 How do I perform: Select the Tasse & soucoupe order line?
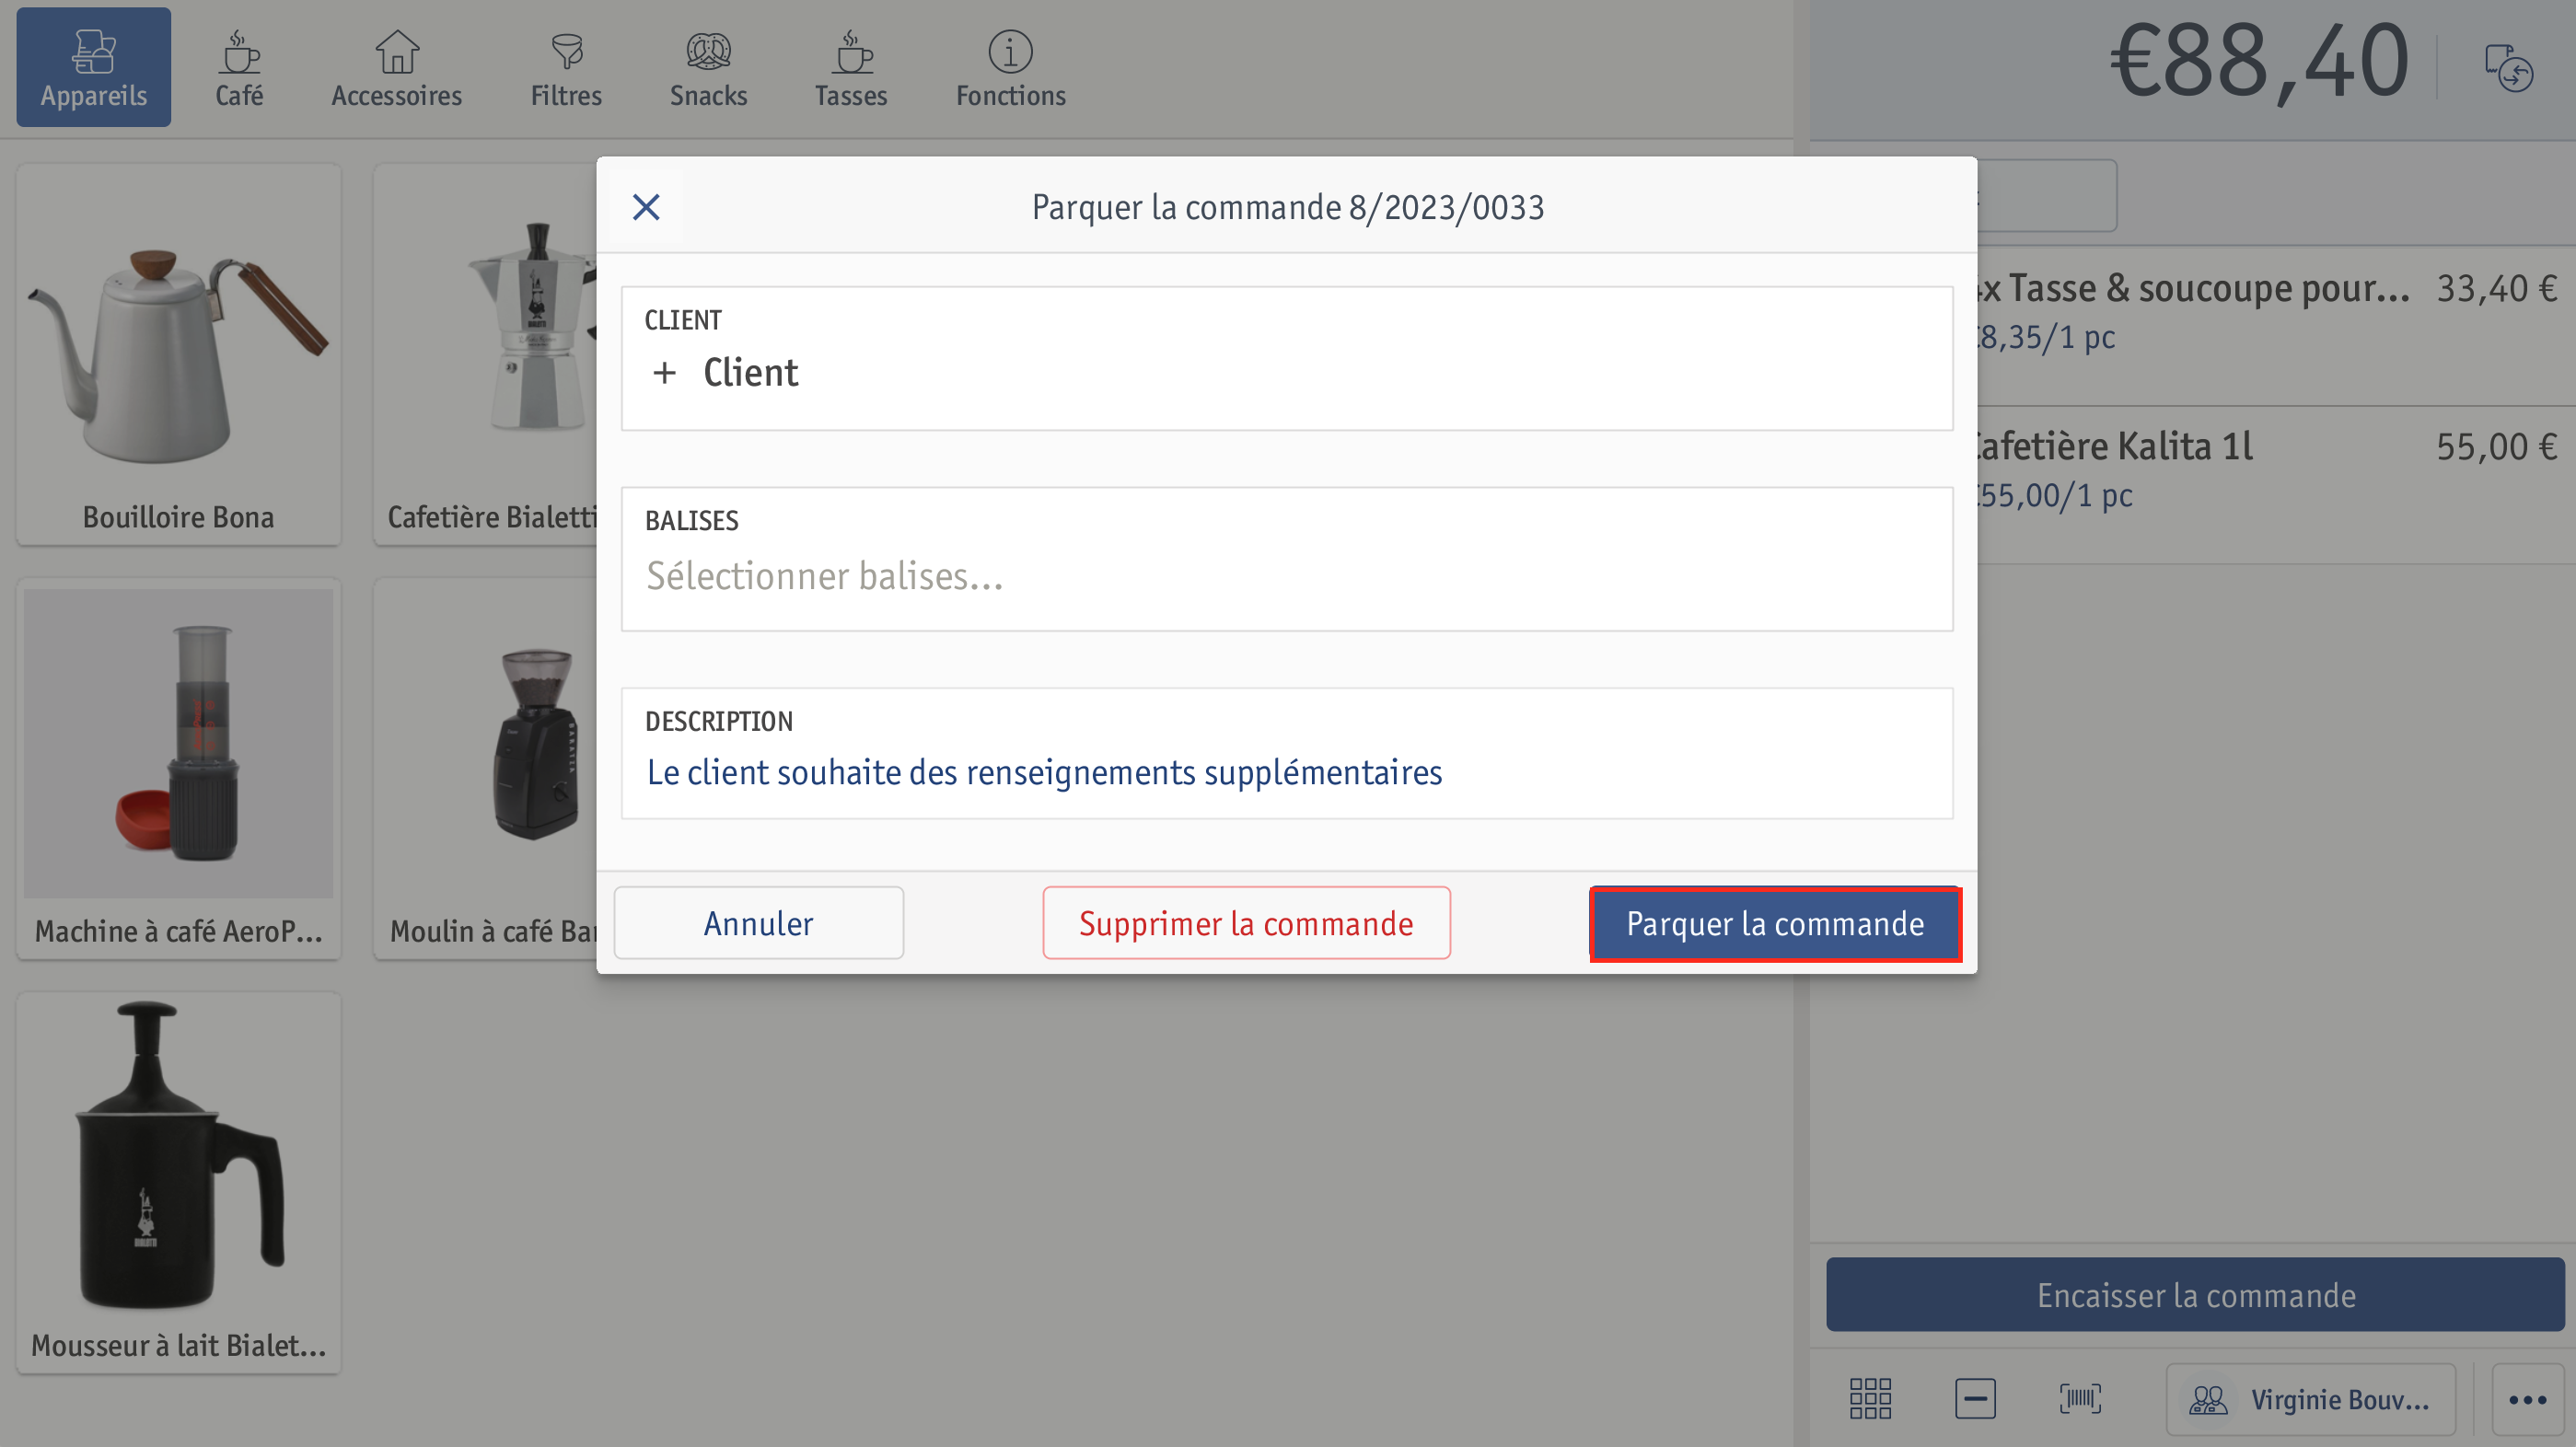(x=2276, y=326)
